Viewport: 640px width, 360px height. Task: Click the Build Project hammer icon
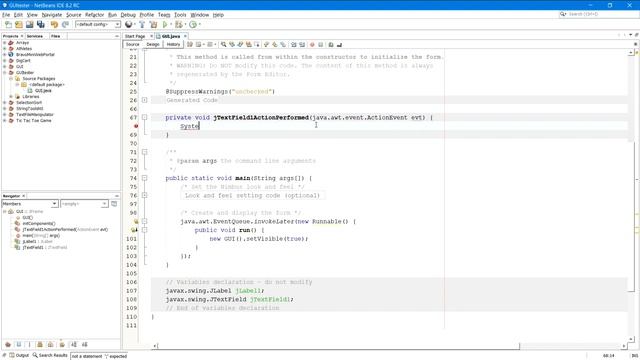pos(142,24)
